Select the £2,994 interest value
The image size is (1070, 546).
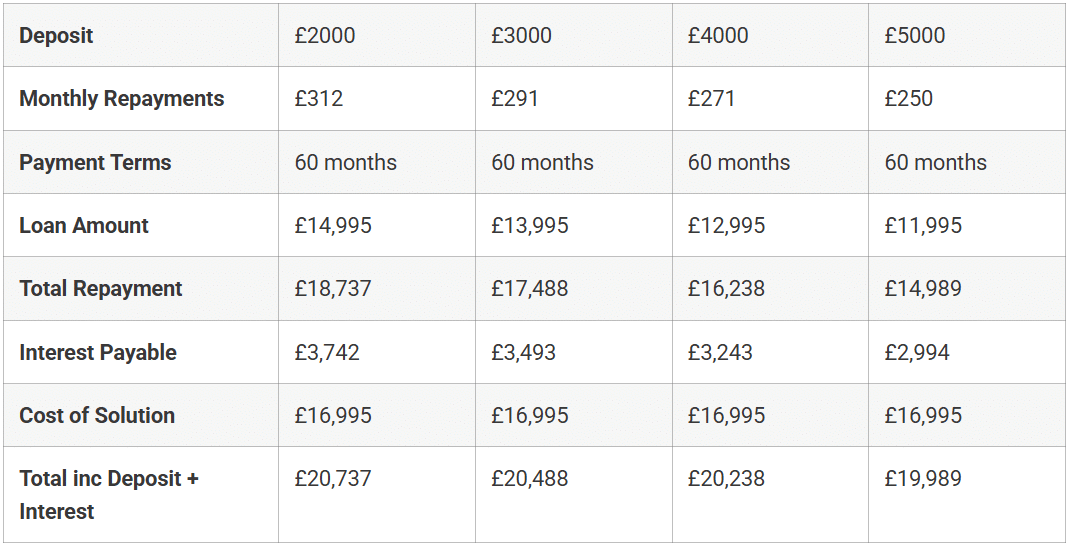coord(916,352)
